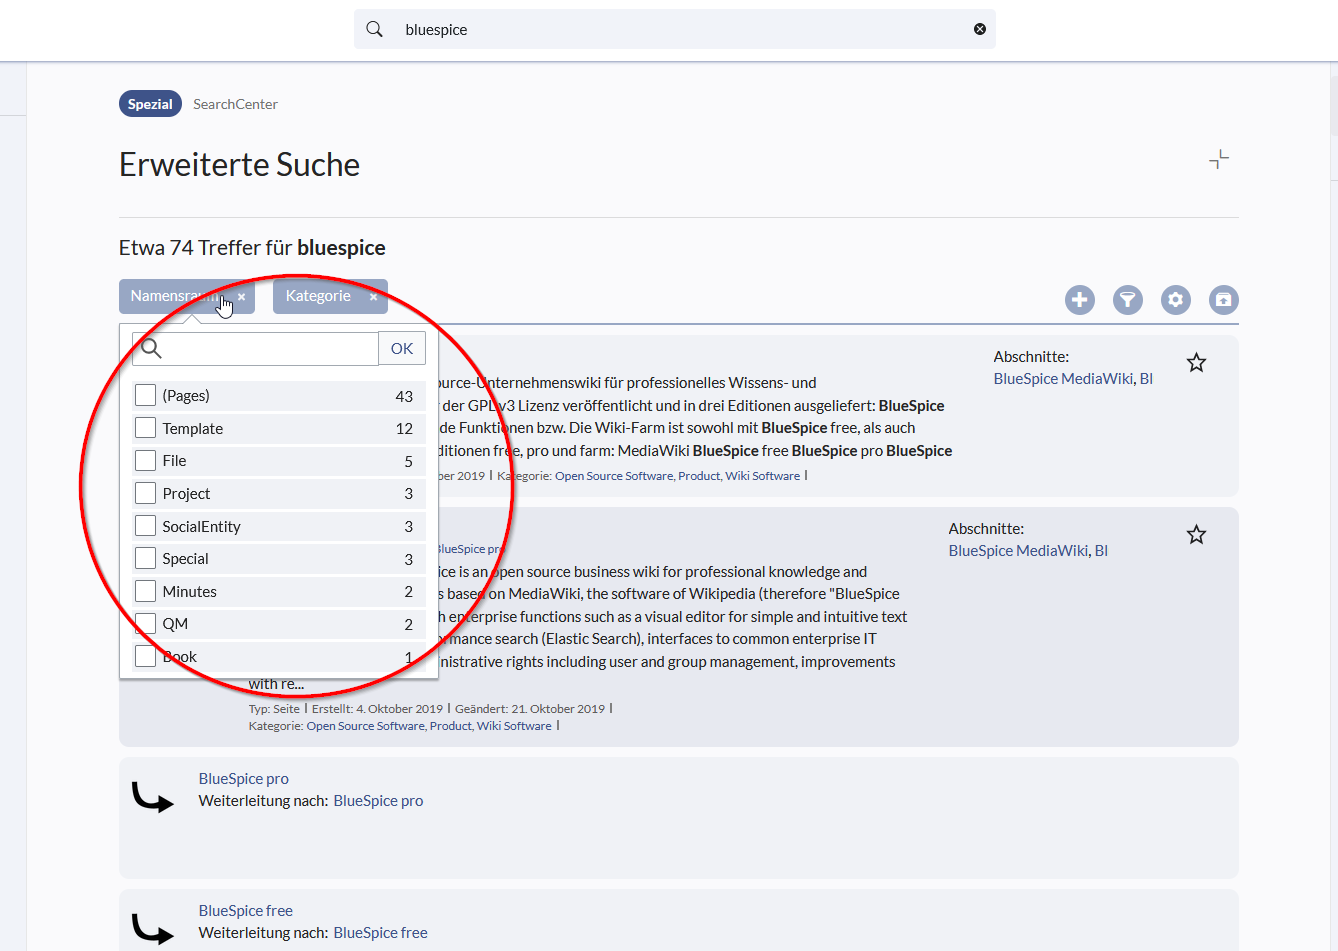This screenshot has height=951, width=1338.
Task: Click the Spezial namespace badge
Action: coord(150,104)
